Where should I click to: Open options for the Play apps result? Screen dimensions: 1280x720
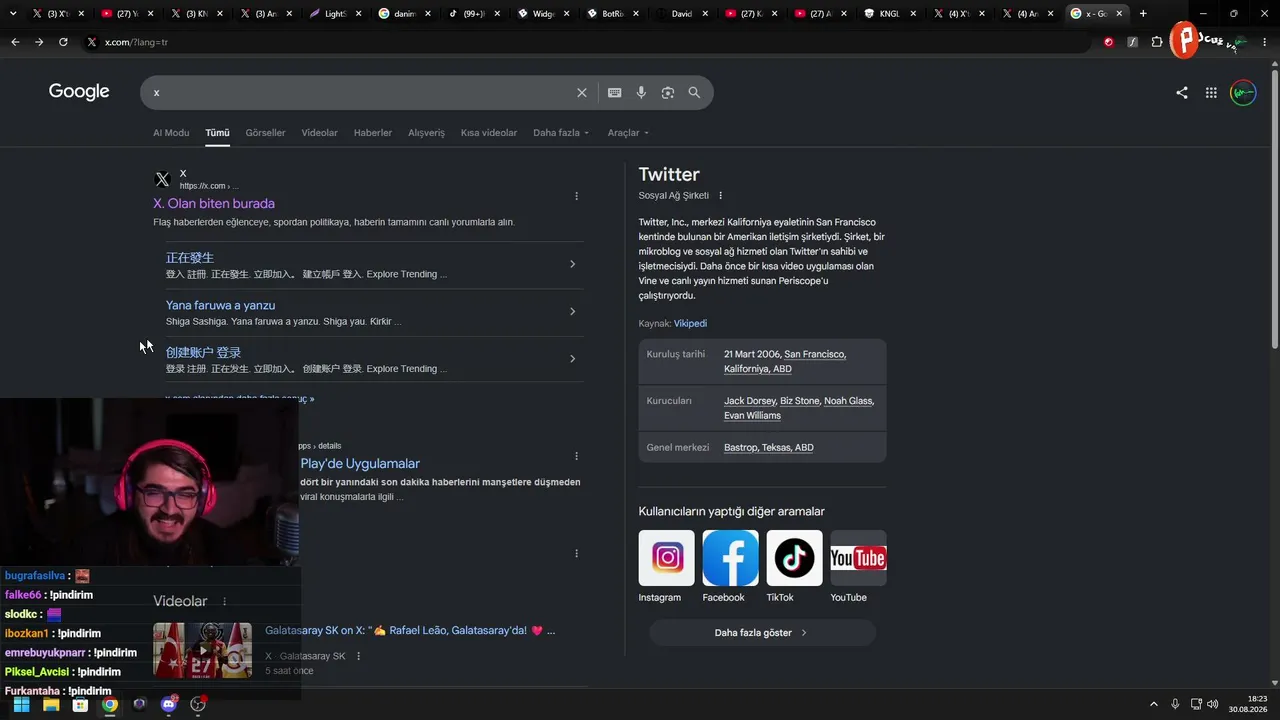pos(576,456)
